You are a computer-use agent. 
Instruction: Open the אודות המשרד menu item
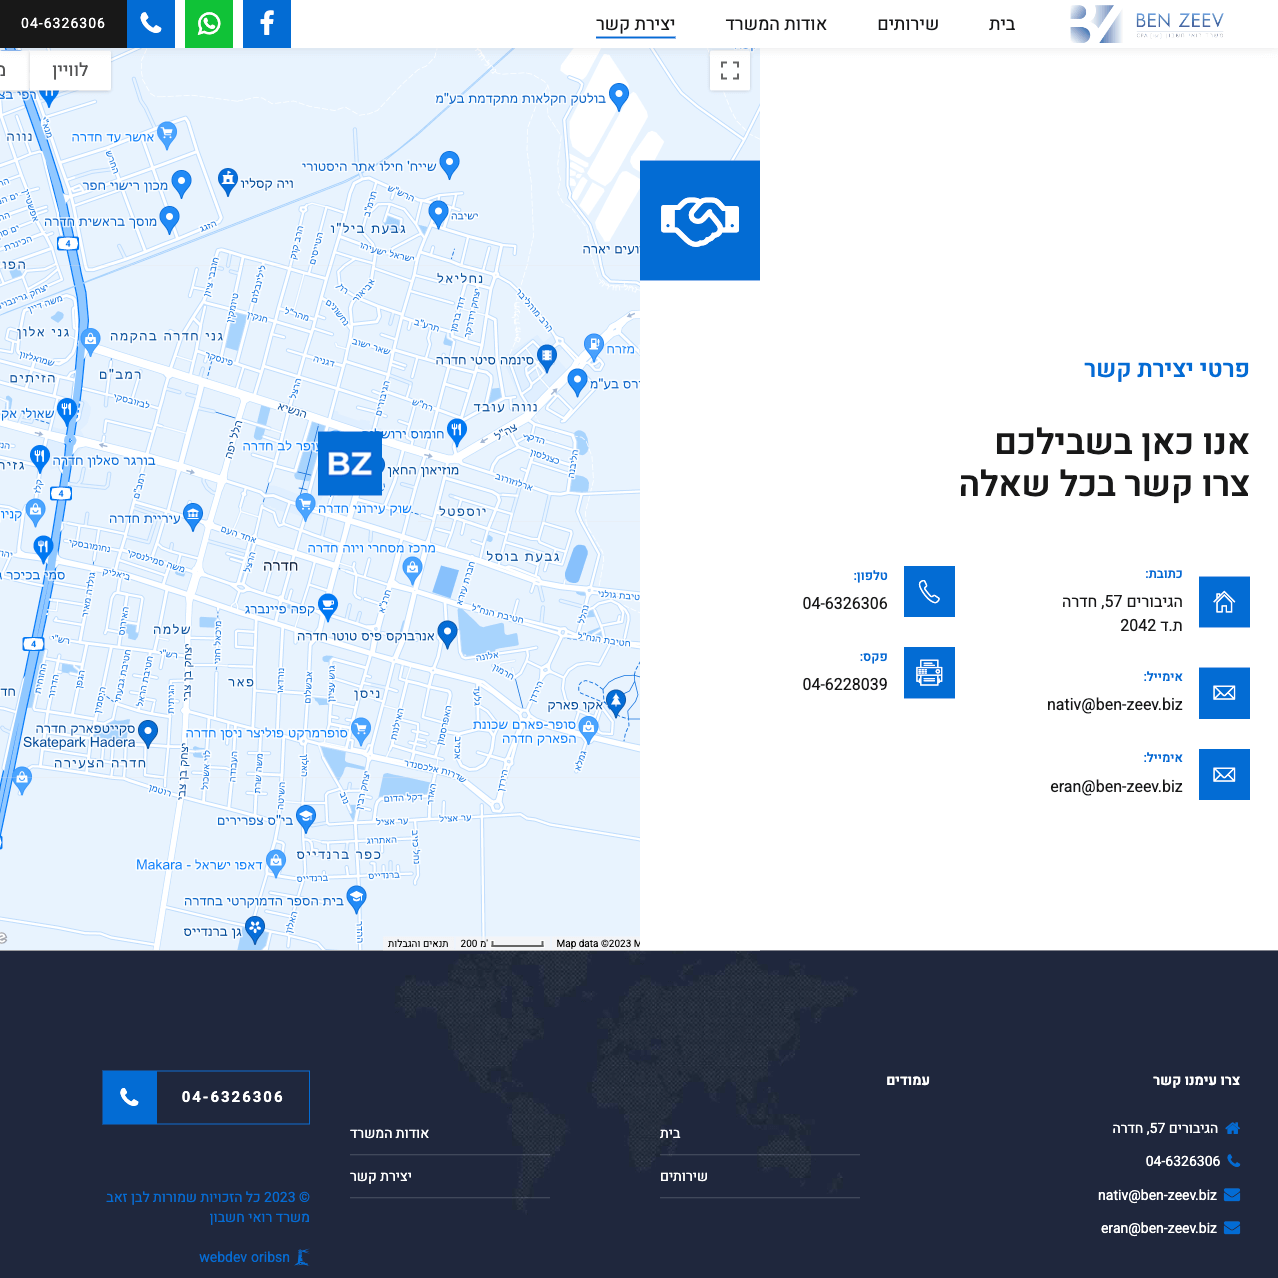[x=776, y=24]
